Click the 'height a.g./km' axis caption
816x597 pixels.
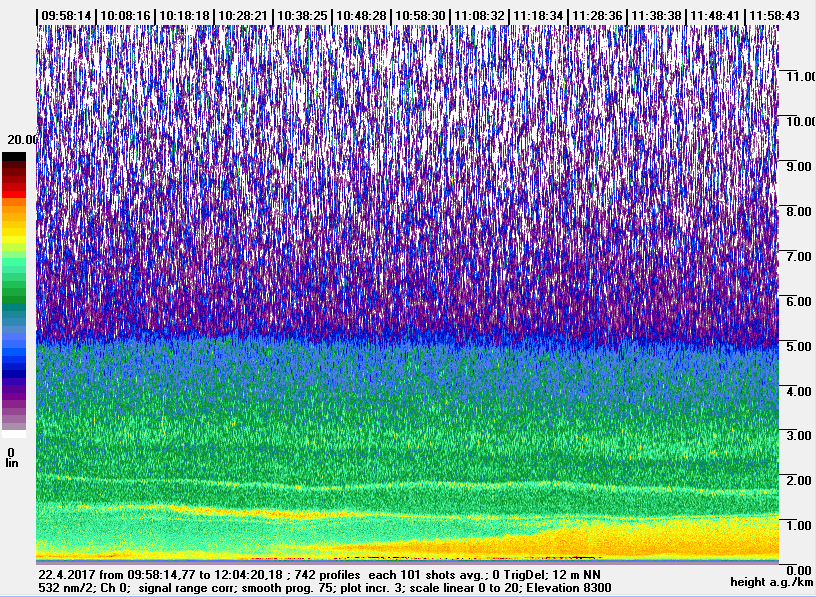coord(771,582)
